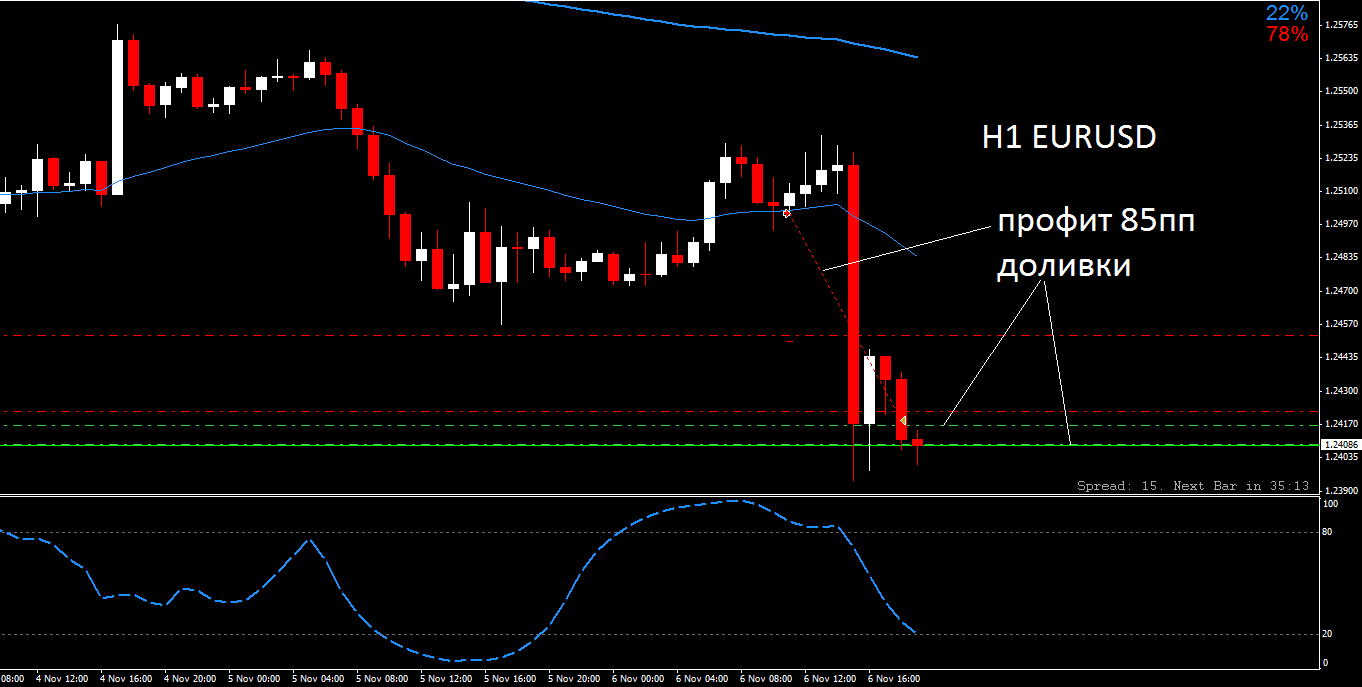Screen dimensions: 1362x687
Task: Click time axis label 4 Nov 16:00
Action: (x=128, y=679)
